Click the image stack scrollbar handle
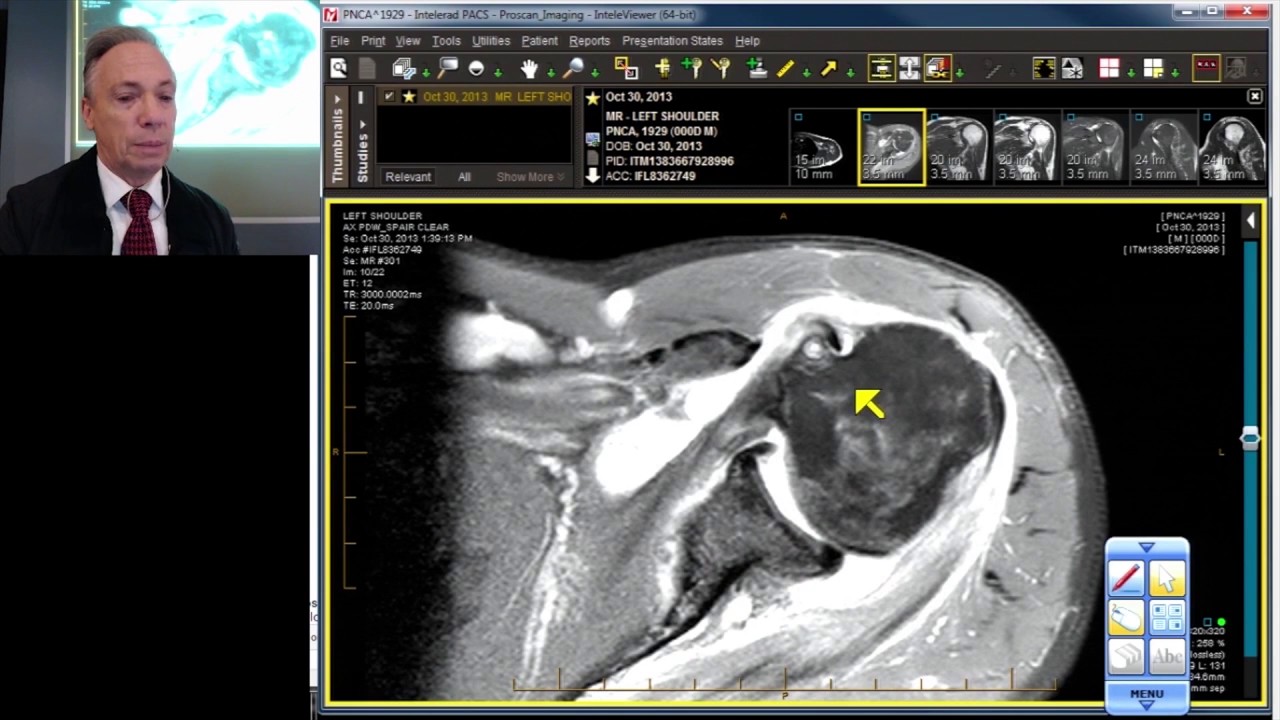The width and height of the screenshot is (1280, 720). 1250,438
